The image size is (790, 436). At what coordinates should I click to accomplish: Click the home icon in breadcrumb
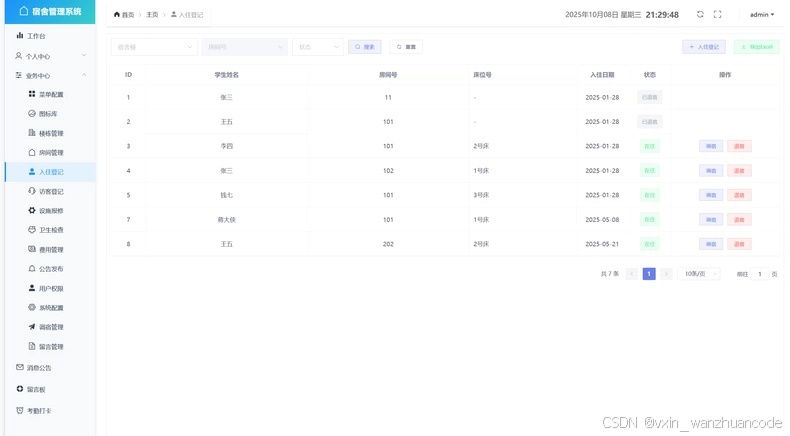117,15
